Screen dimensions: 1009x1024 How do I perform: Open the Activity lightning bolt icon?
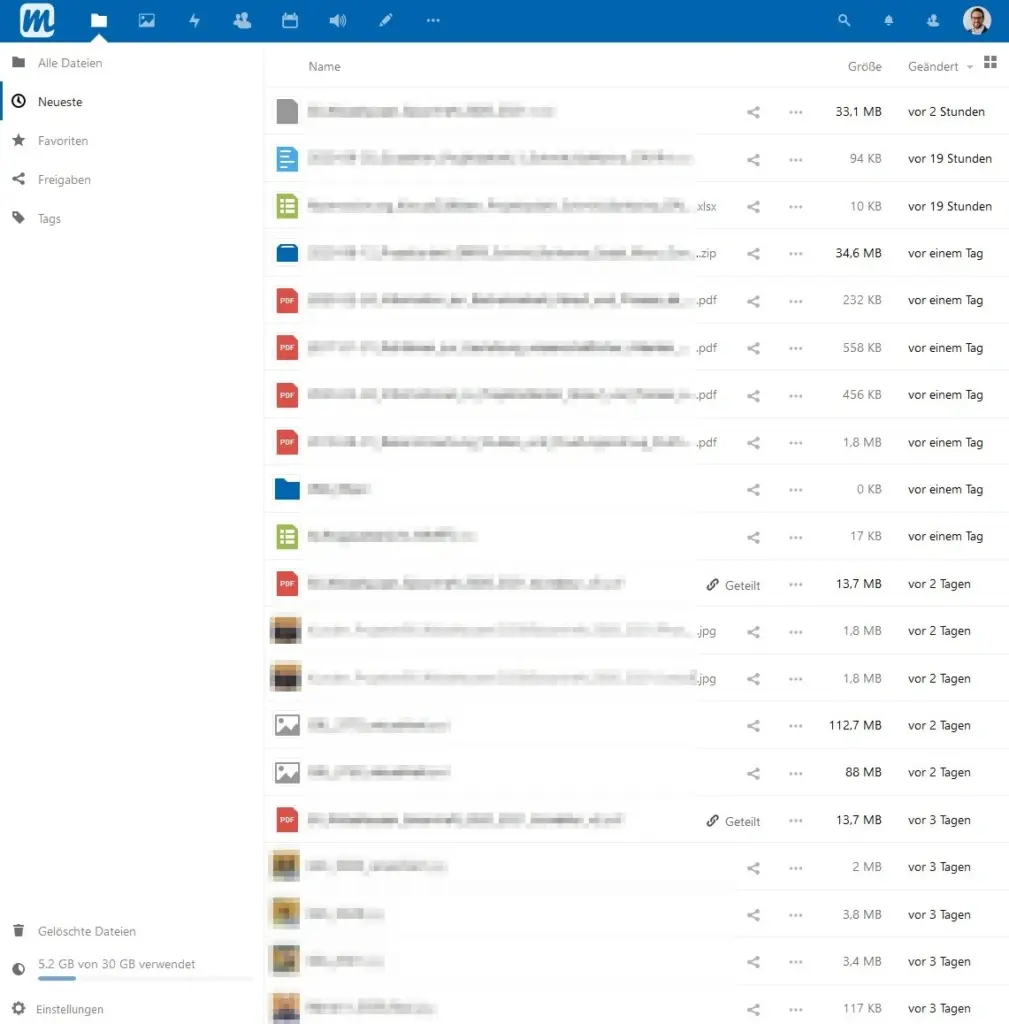click(194, 20)
